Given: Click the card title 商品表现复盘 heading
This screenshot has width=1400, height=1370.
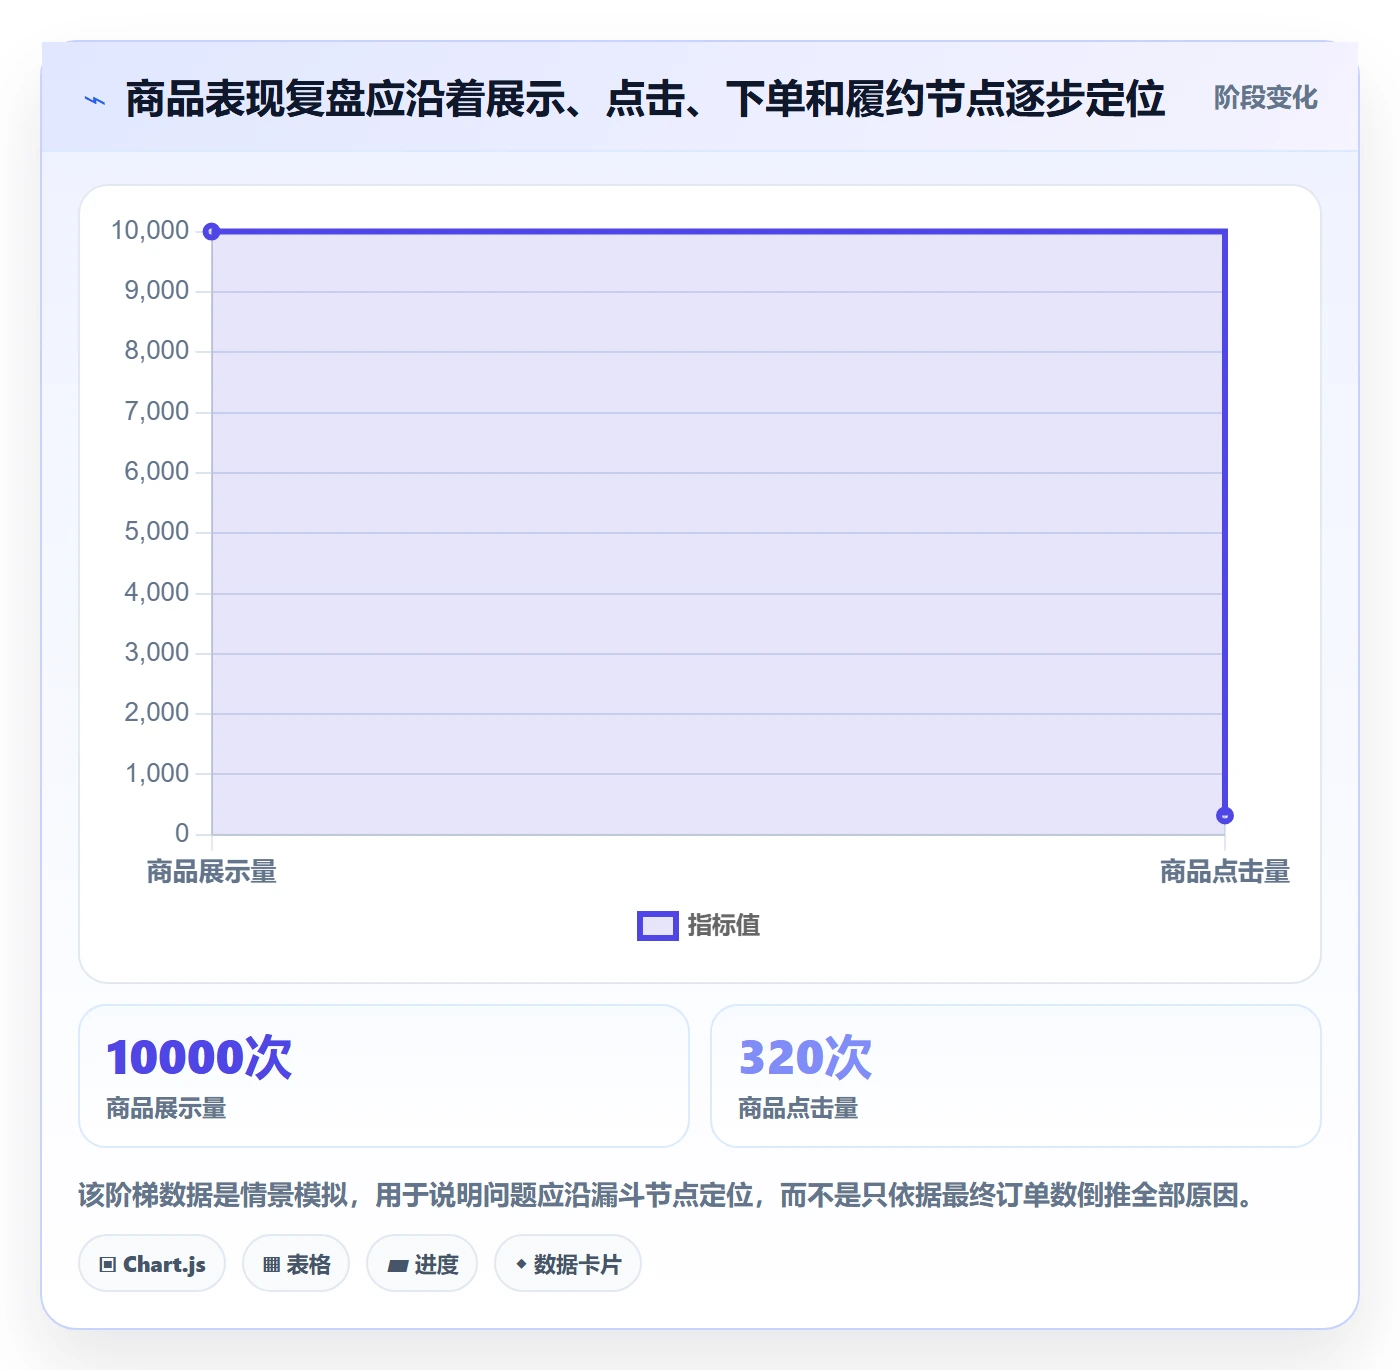Looking at the screenshot, I should point(645,99).
